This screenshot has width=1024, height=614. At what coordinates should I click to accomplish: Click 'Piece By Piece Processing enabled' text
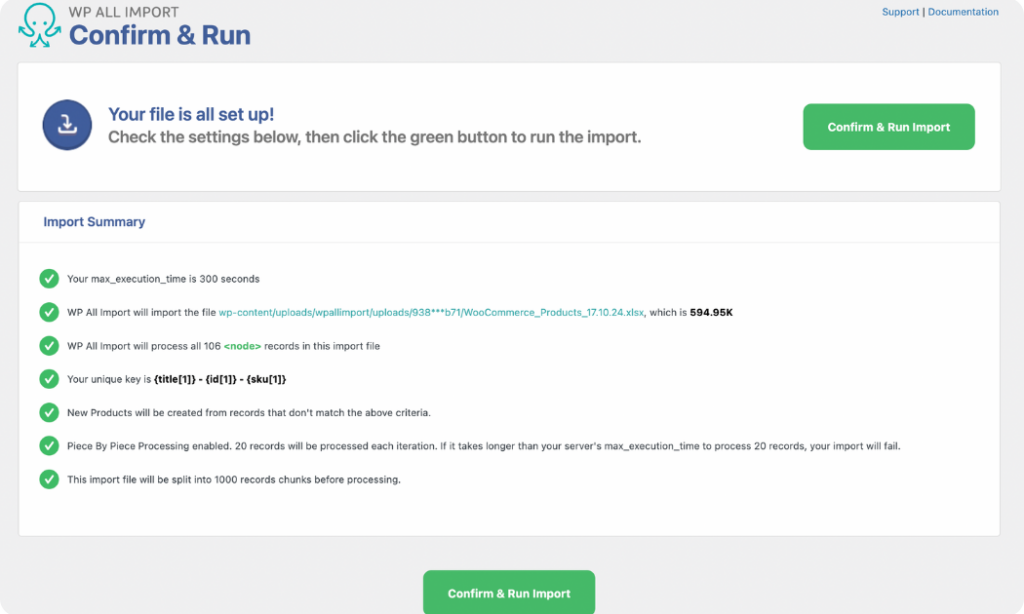(483, 446)
